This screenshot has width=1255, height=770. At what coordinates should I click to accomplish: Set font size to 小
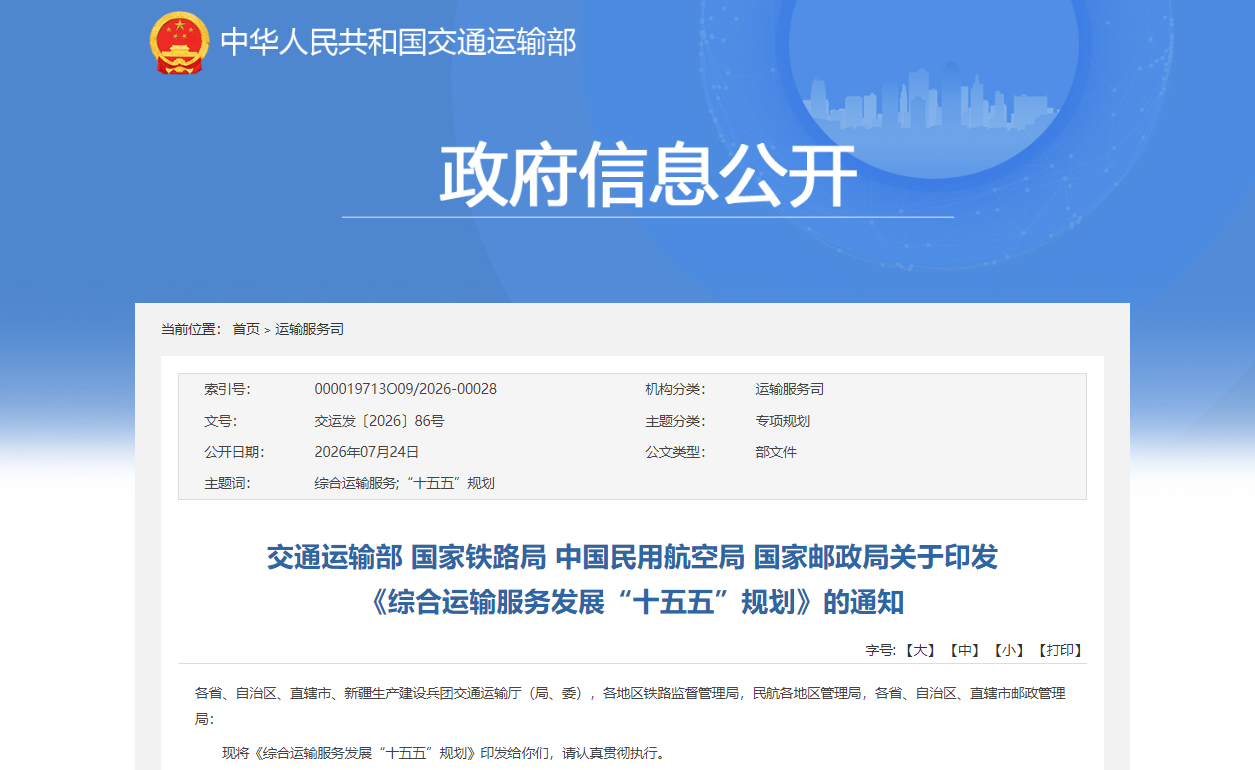(1008, 650)
